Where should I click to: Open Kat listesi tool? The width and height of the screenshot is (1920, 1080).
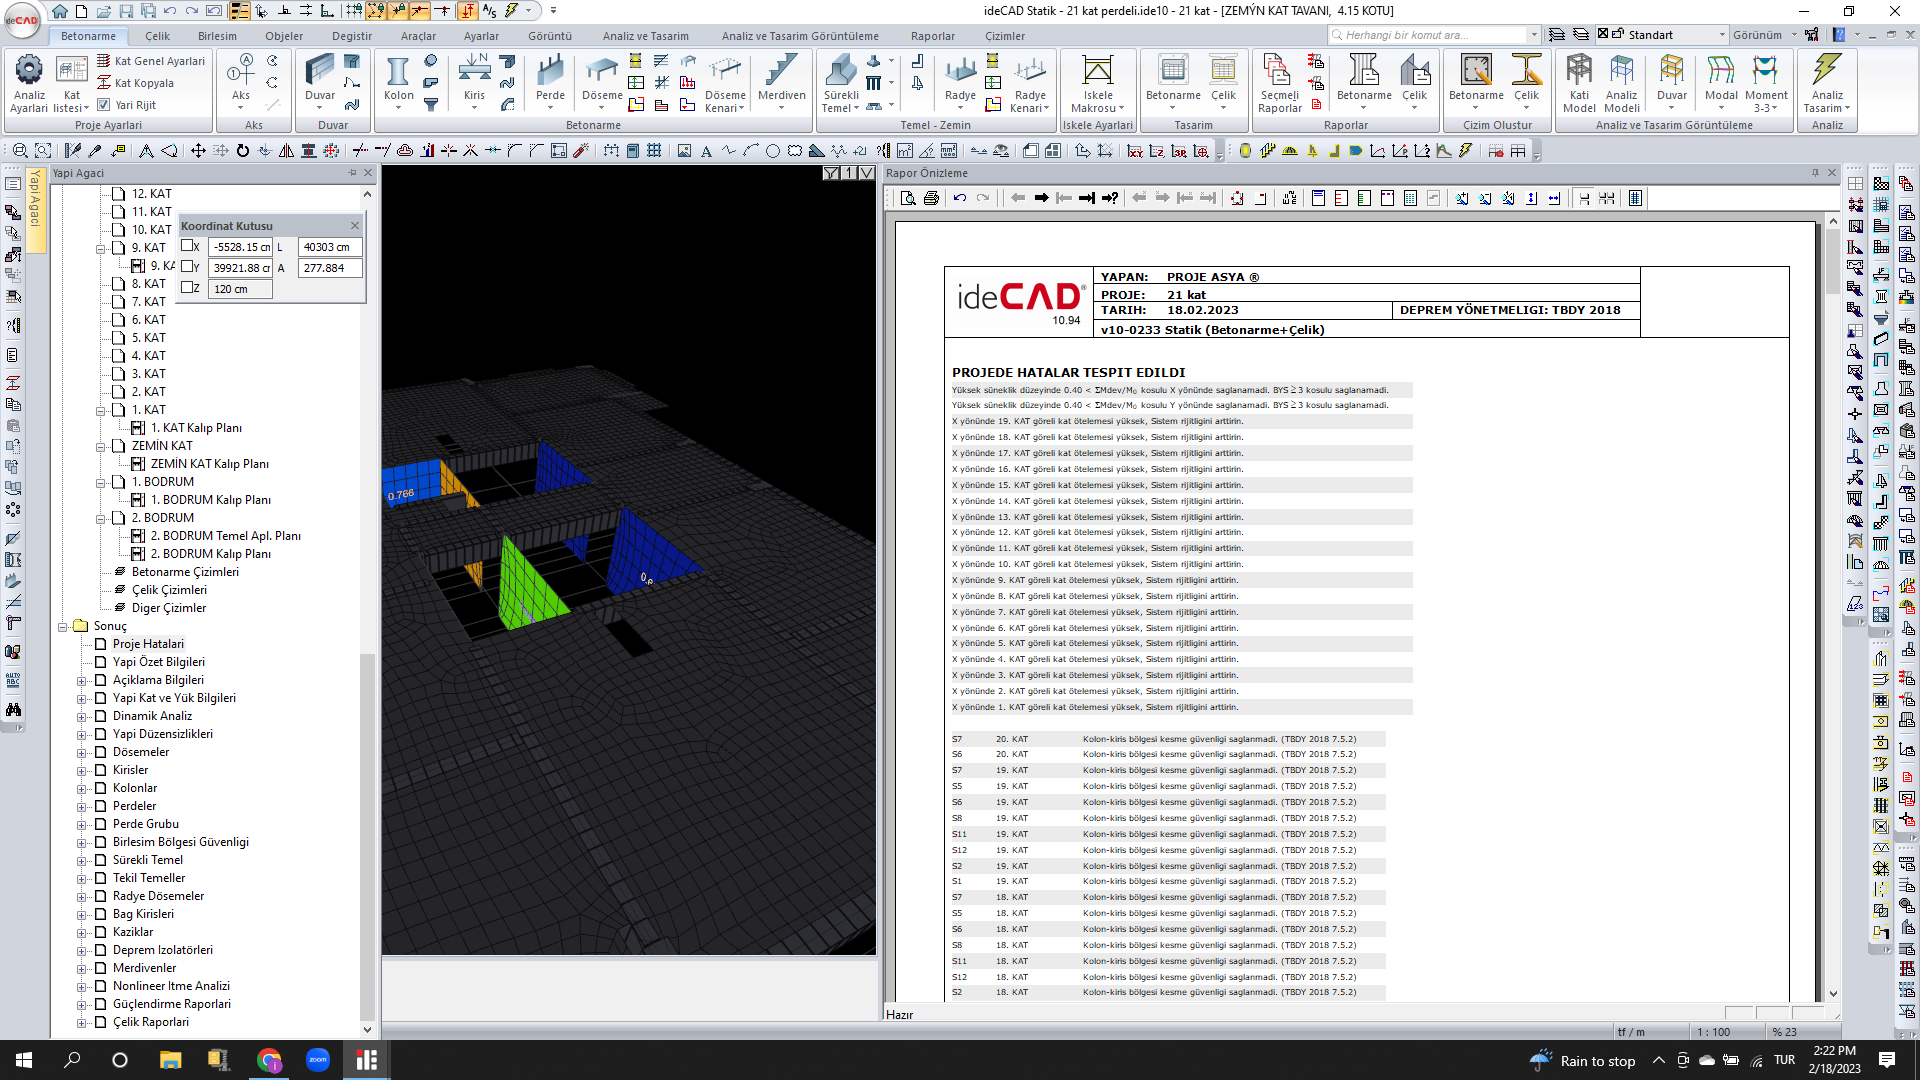coord(71,83)
